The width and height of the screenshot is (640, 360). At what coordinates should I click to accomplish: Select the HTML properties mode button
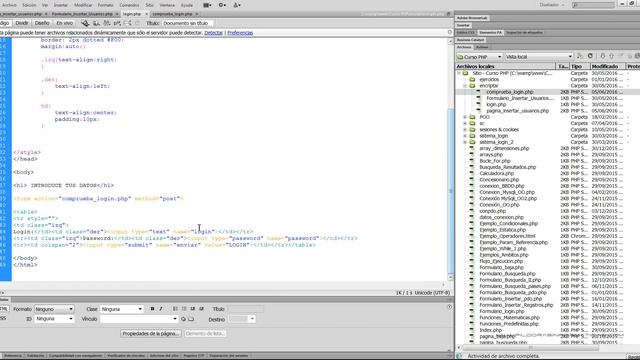click(4, 309)
